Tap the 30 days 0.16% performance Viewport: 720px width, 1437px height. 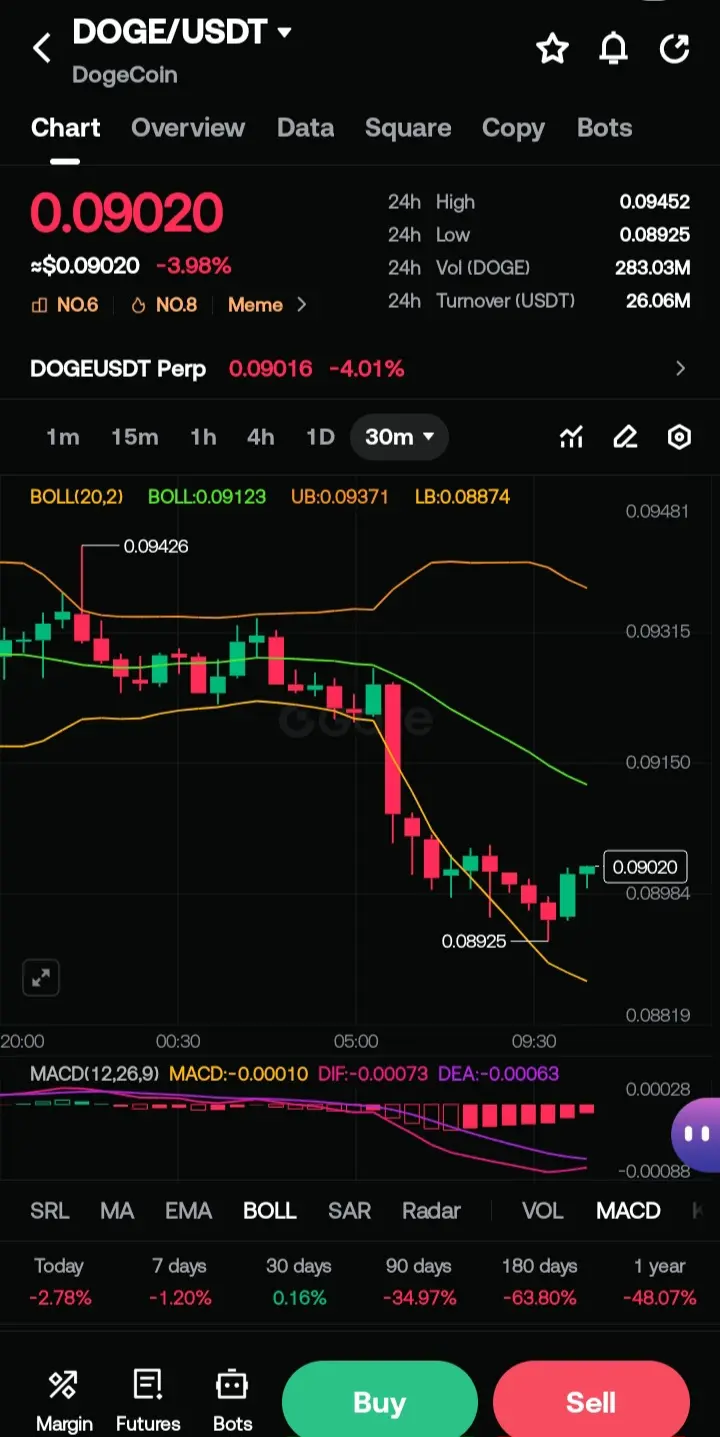(x=299, y=1282)
